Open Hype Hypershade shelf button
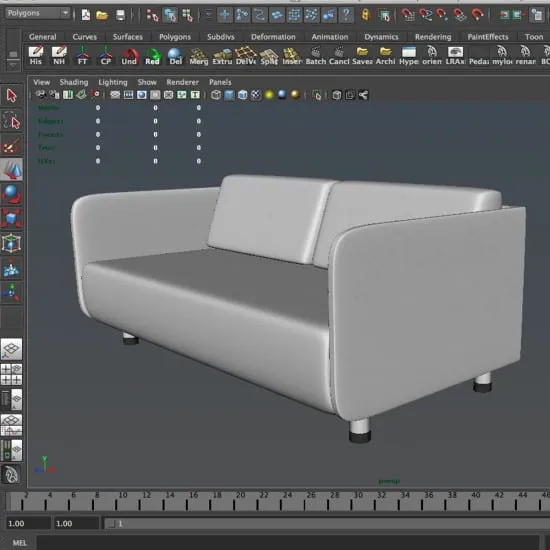Viewport: 550px width, 550px height. 409,55
